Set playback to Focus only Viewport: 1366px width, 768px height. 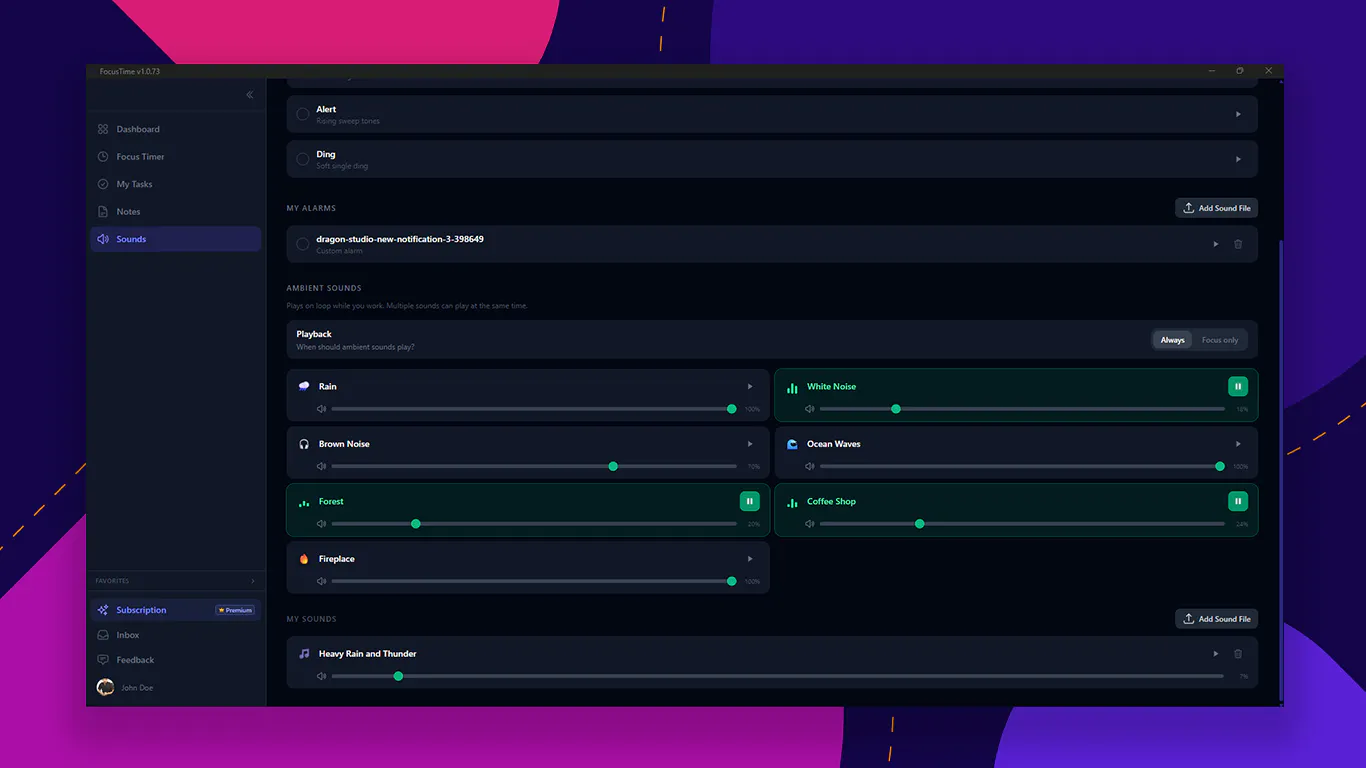1220,340
